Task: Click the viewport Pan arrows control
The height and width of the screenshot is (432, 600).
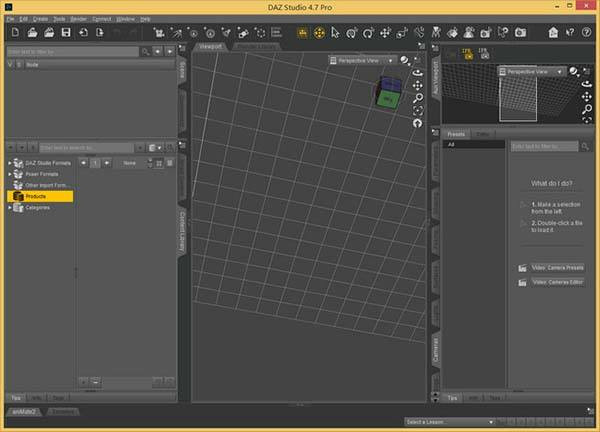Action: (x=417, y=86)
